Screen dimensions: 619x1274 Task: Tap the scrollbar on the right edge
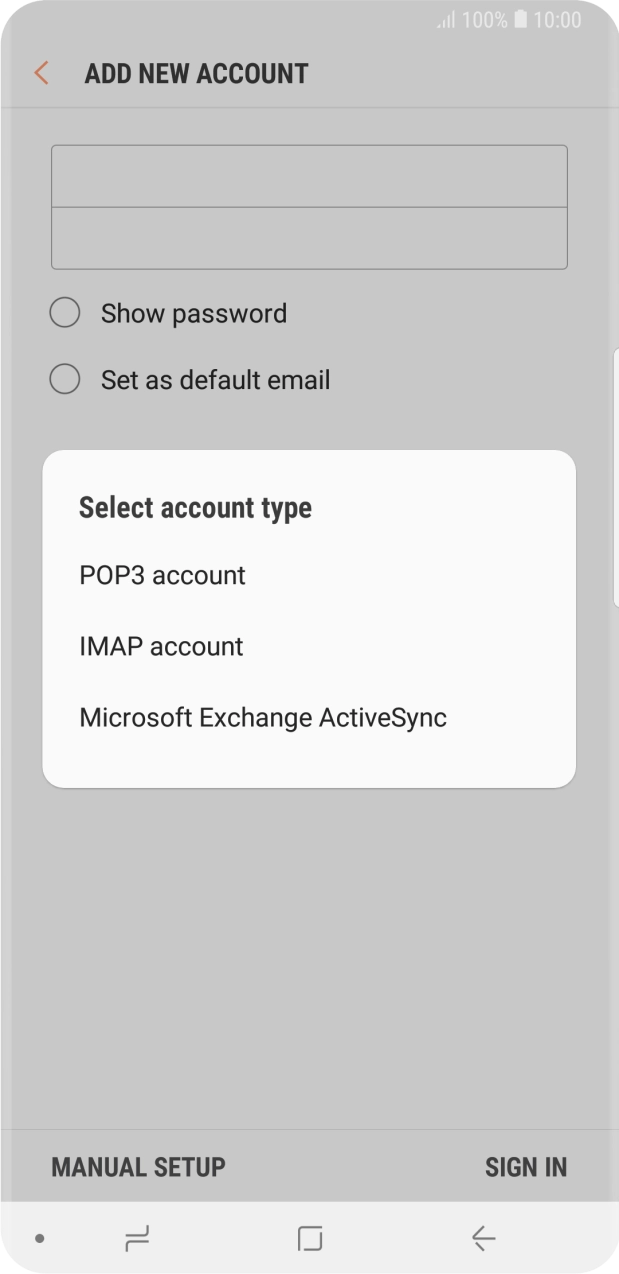614,470
